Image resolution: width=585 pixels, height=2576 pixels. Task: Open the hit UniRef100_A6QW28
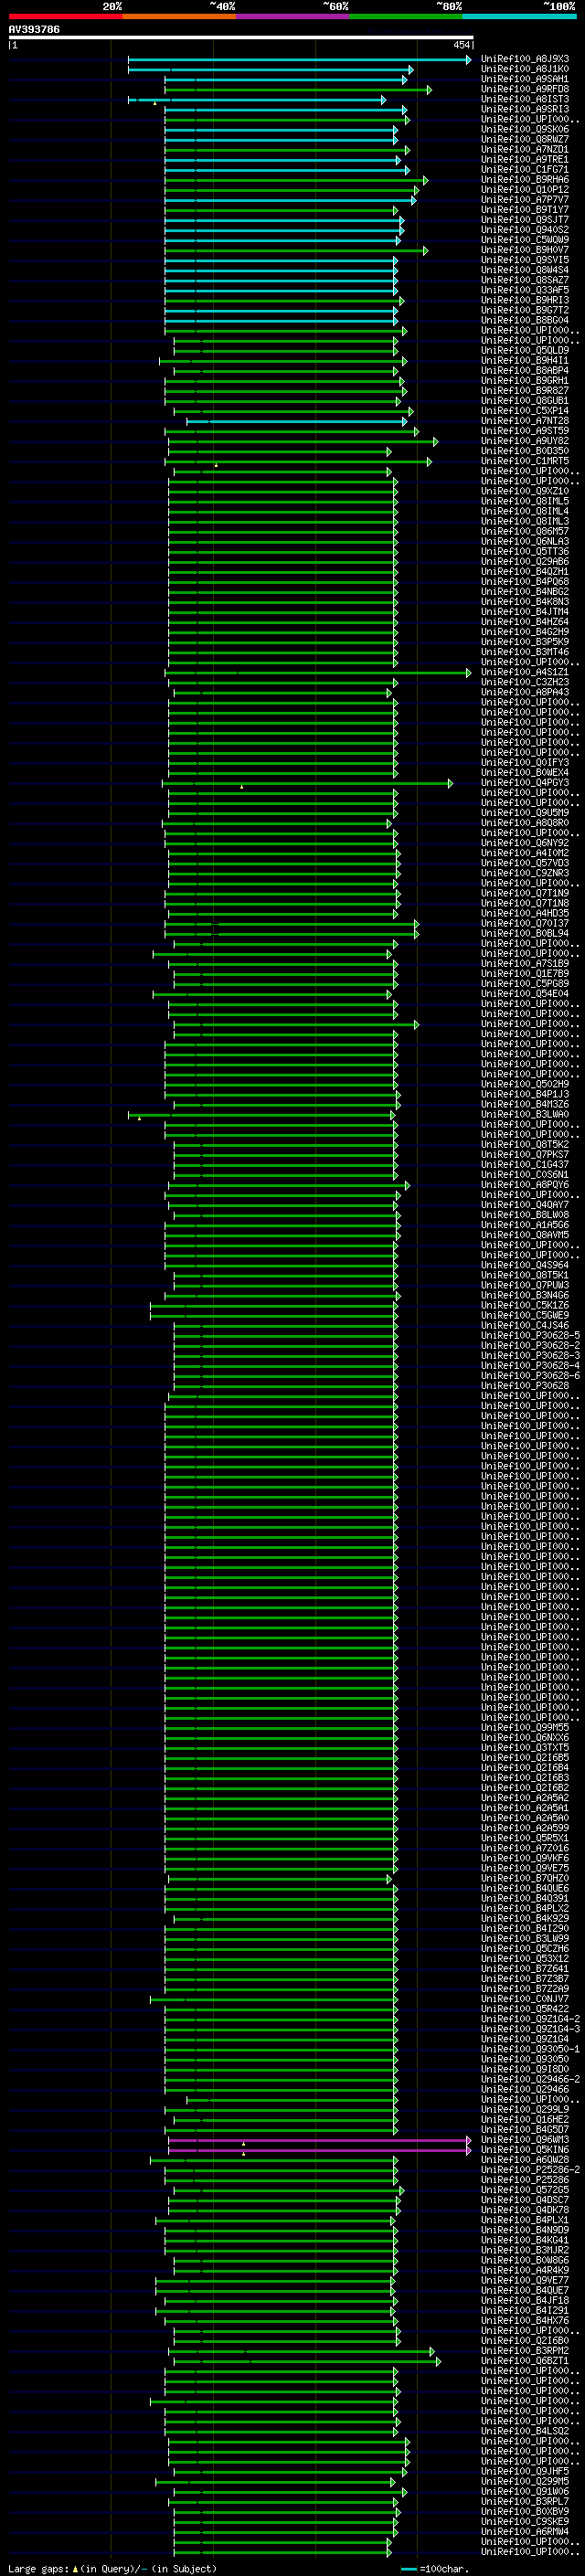[525, 2160]
